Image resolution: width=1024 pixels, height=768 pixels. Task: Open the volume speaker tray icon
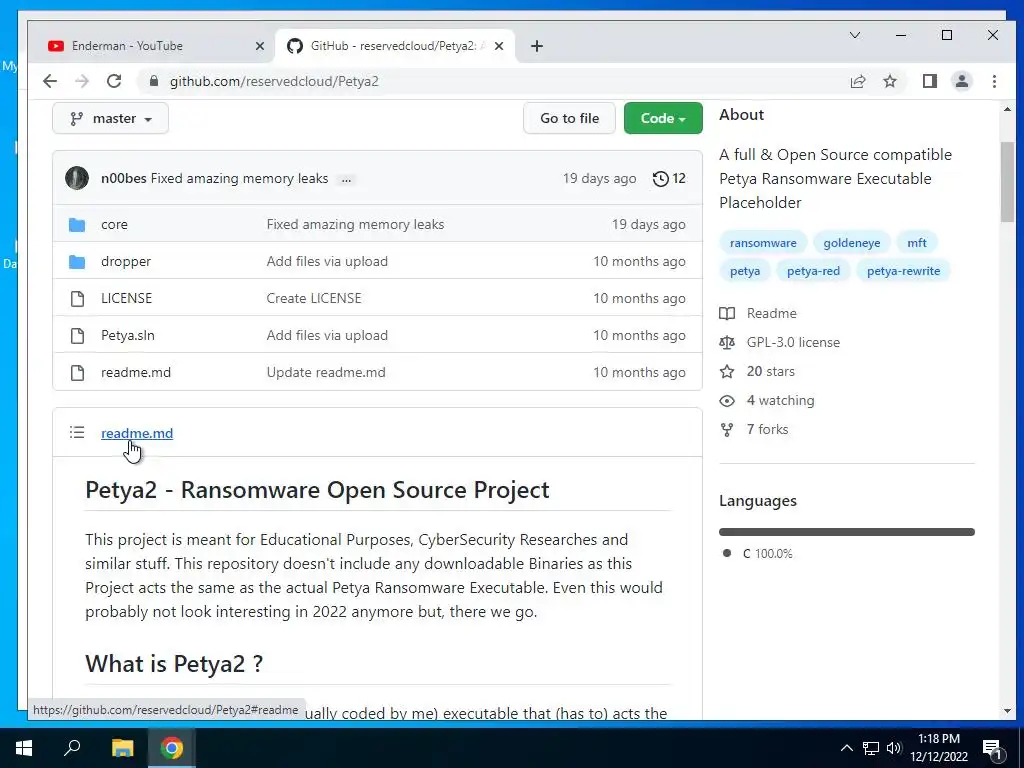click(x=894, y=748)
